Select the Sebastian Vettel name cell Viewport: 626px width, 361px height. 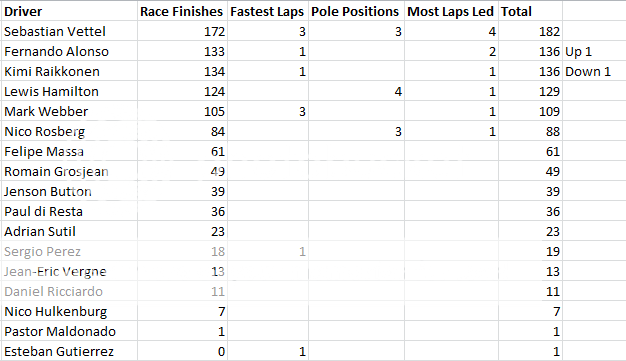pyautogui.click(x=69, y=31)
